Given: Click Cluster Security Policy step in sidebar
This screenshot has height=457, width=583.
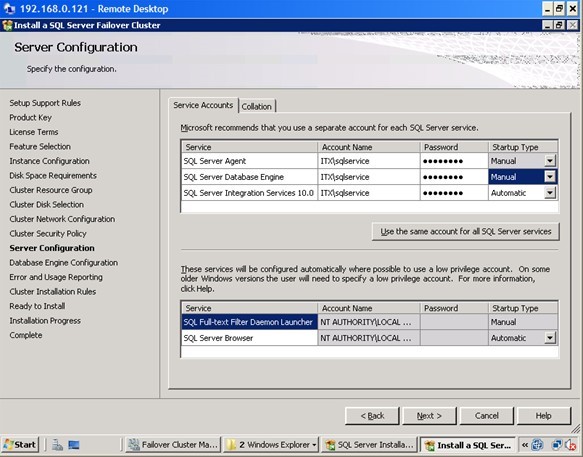Looking at the screenshot, I should pos(48,234).
